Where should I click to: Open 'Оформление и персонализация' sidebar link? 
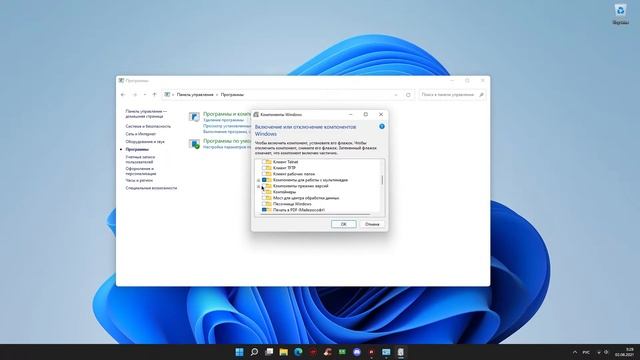point(141,171)
